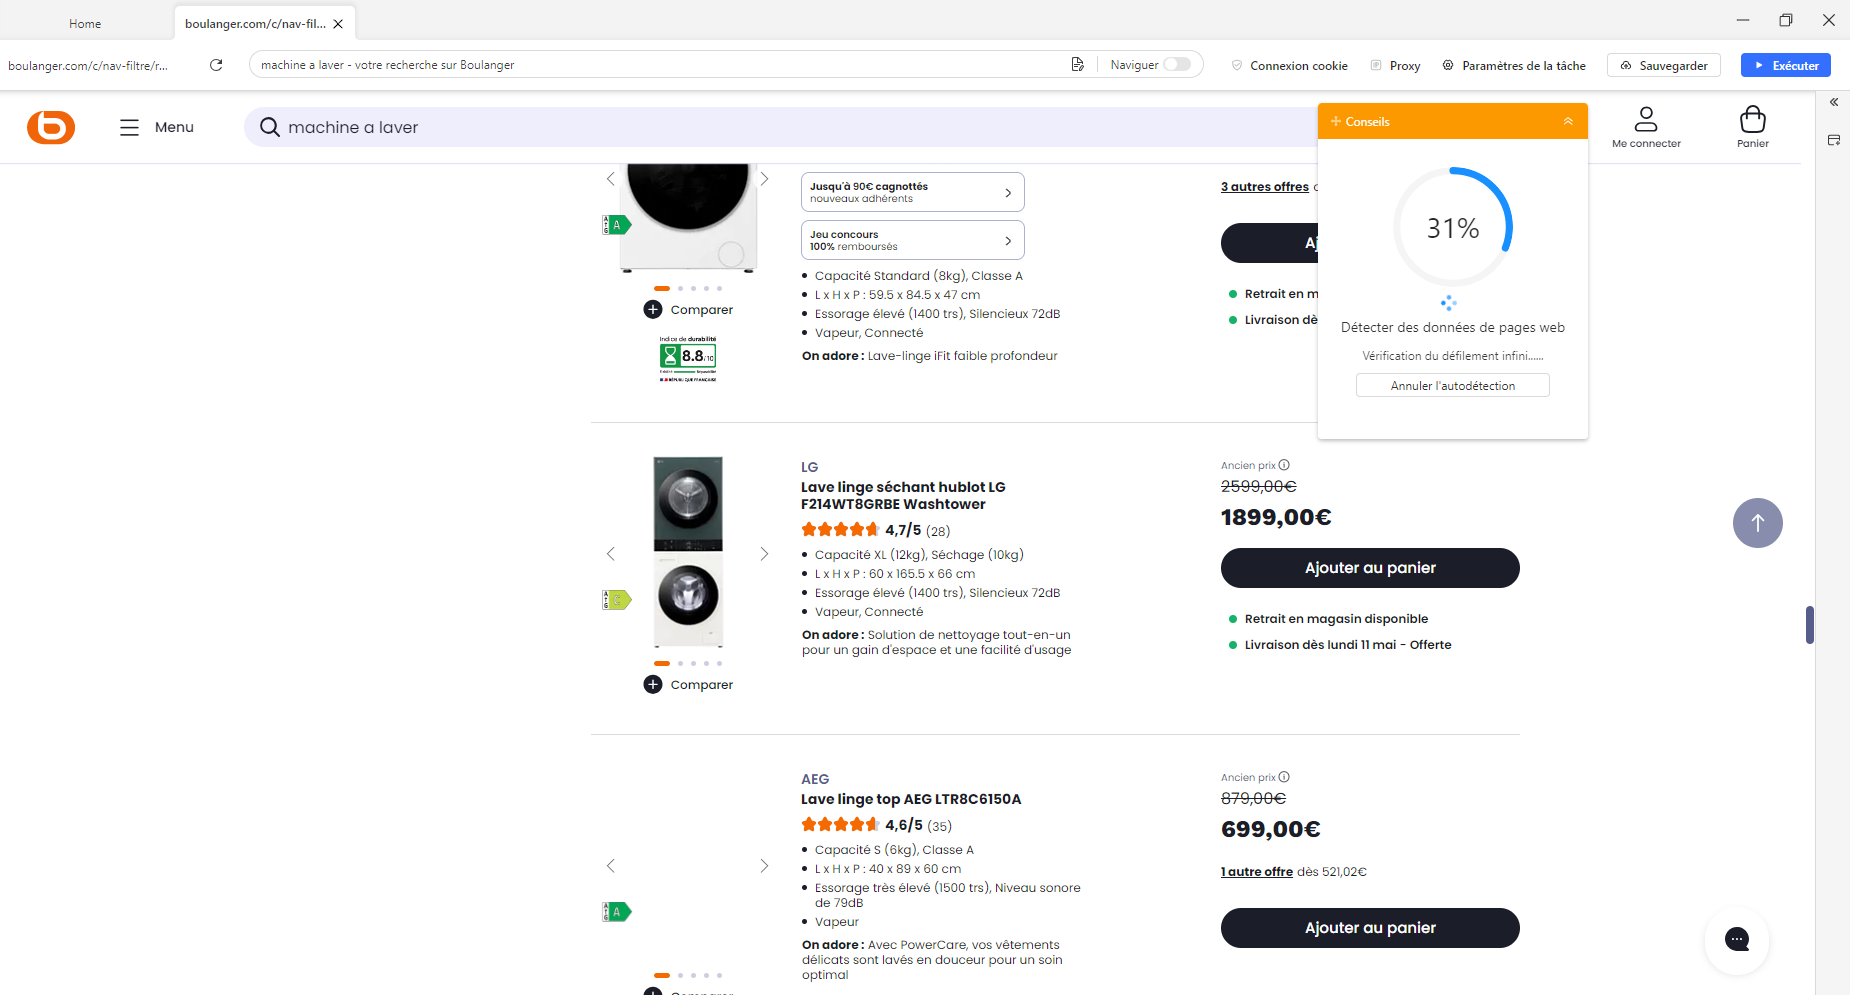
Task: Click the AEG brand name
Action: [x=815, y=779]
